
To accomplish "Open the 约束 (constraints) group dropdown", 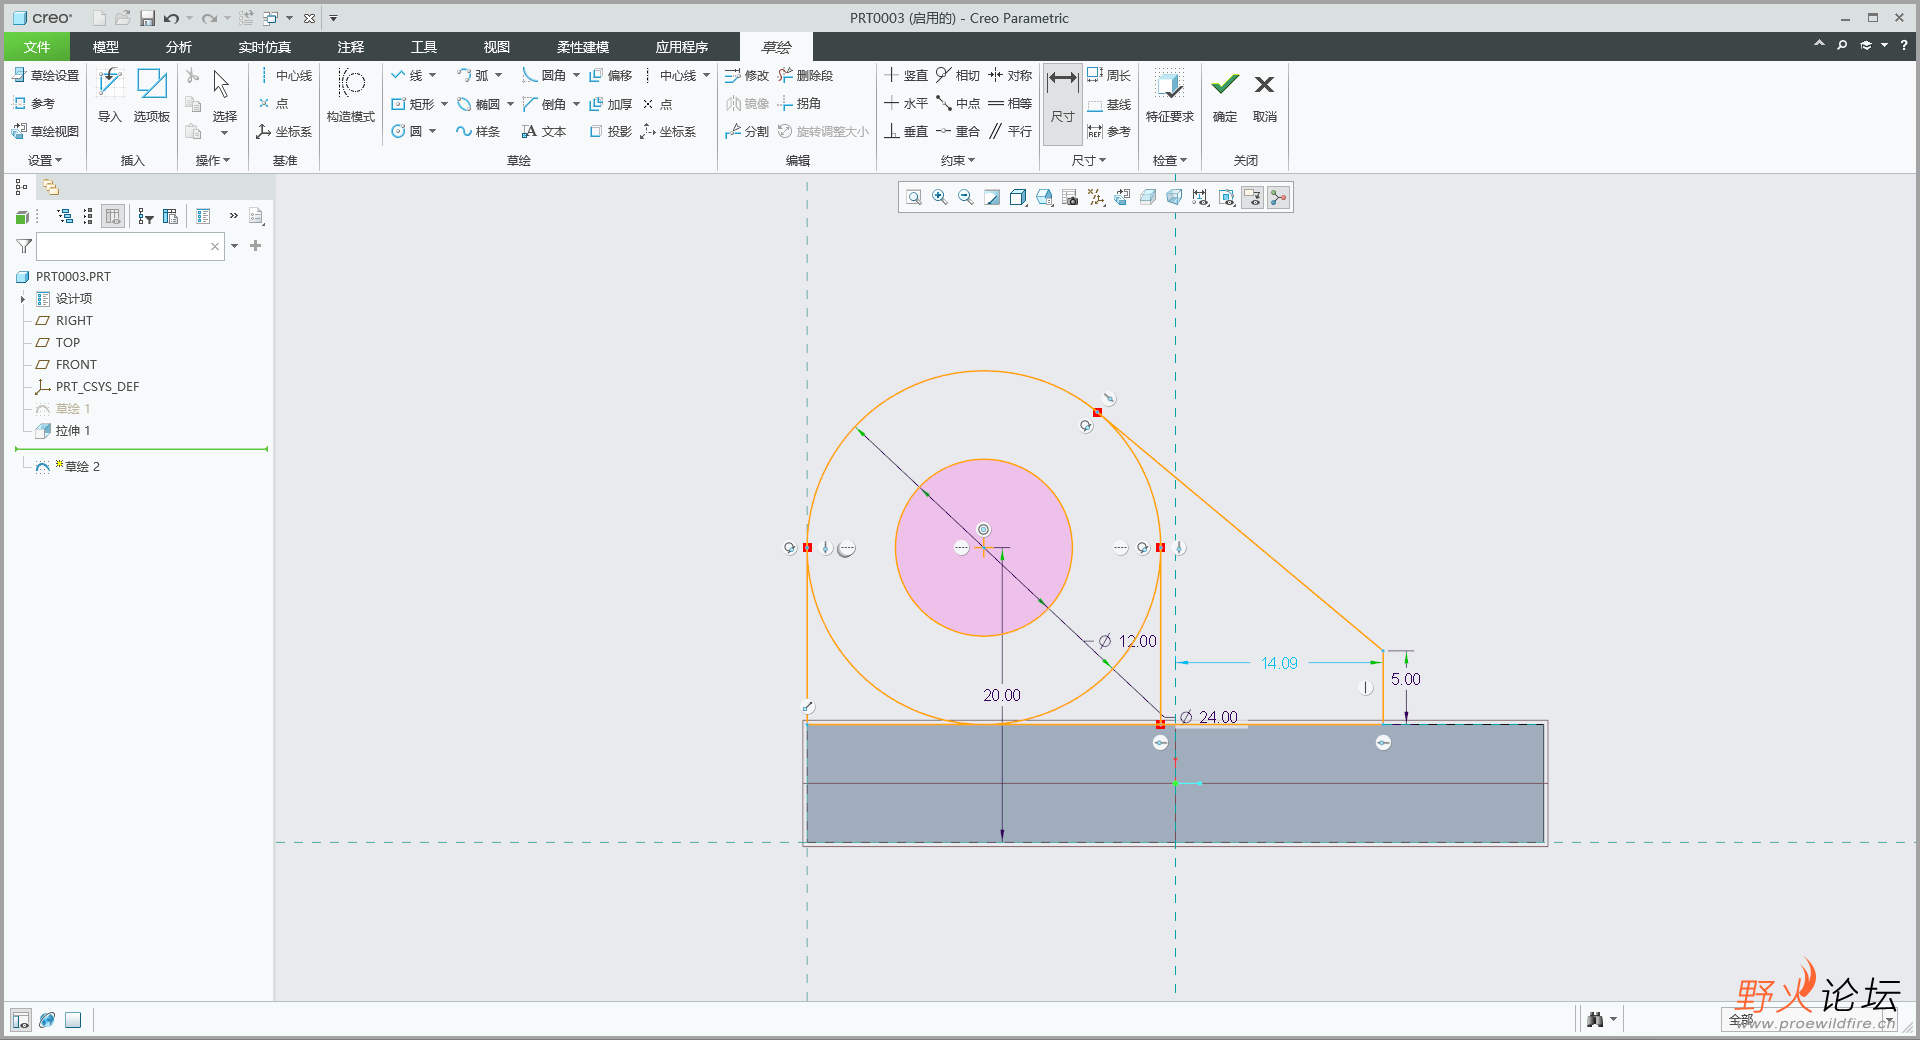I will tap(957, 160).
